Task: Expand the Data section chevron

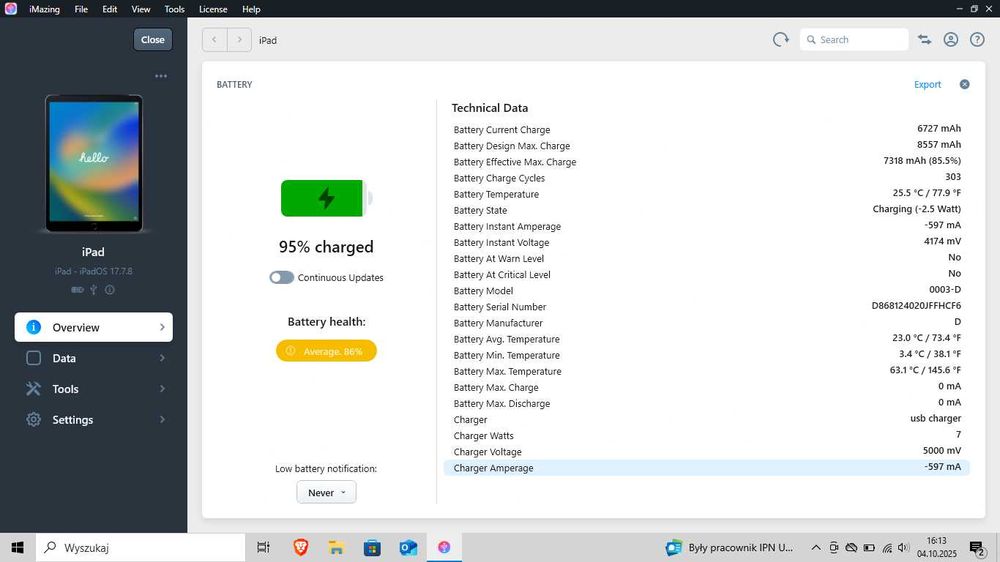Action: click(x=162, y=358)
